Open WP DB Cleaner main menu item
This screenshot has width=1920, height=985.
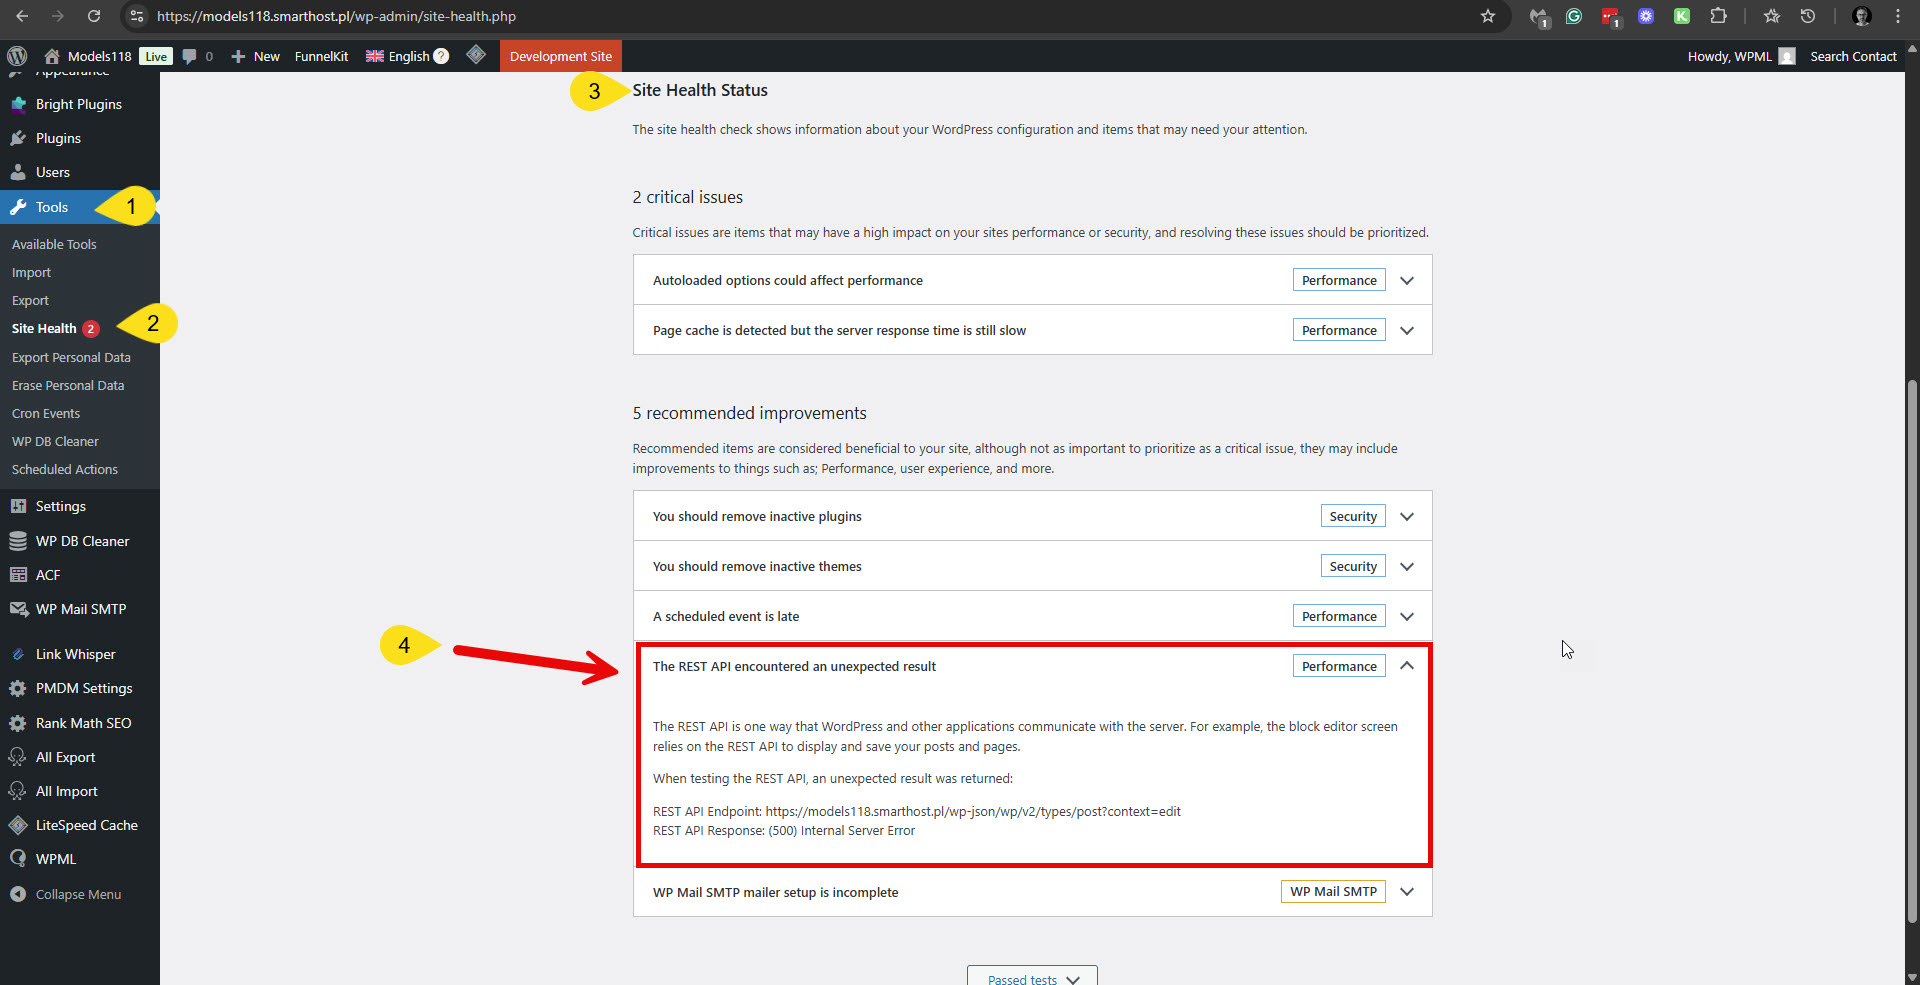[x=80, y=541]
